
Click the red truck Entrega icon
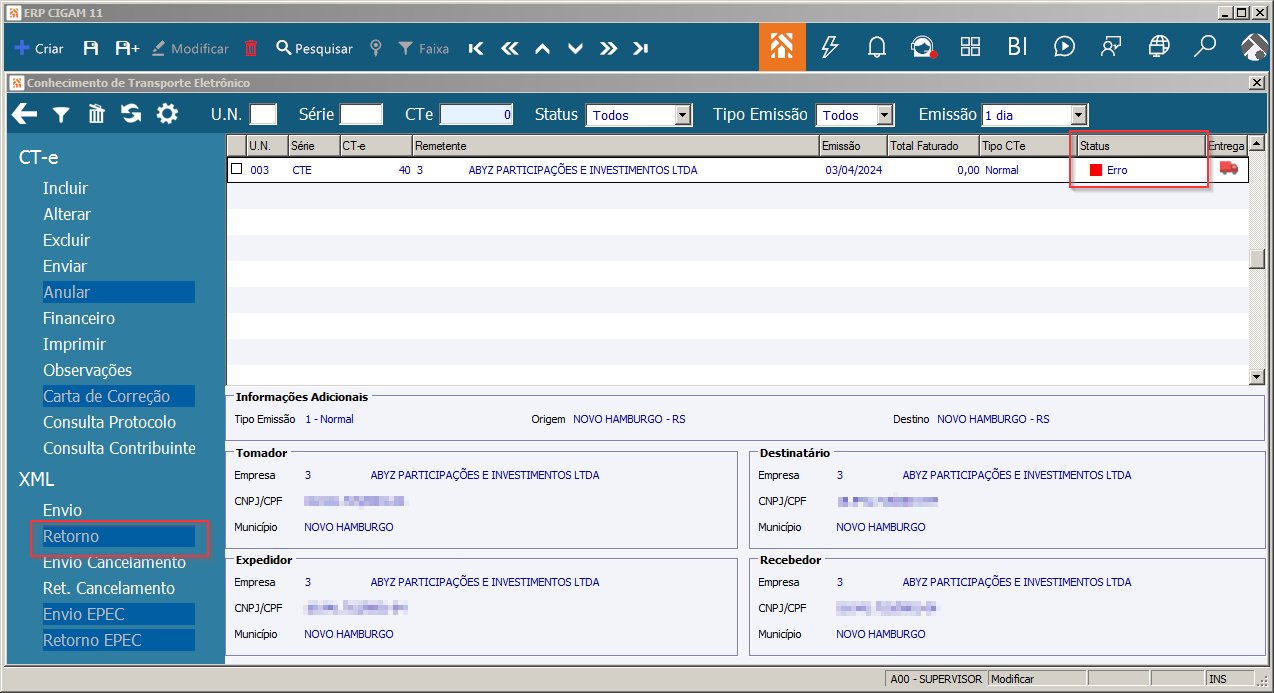[1229, 169]
